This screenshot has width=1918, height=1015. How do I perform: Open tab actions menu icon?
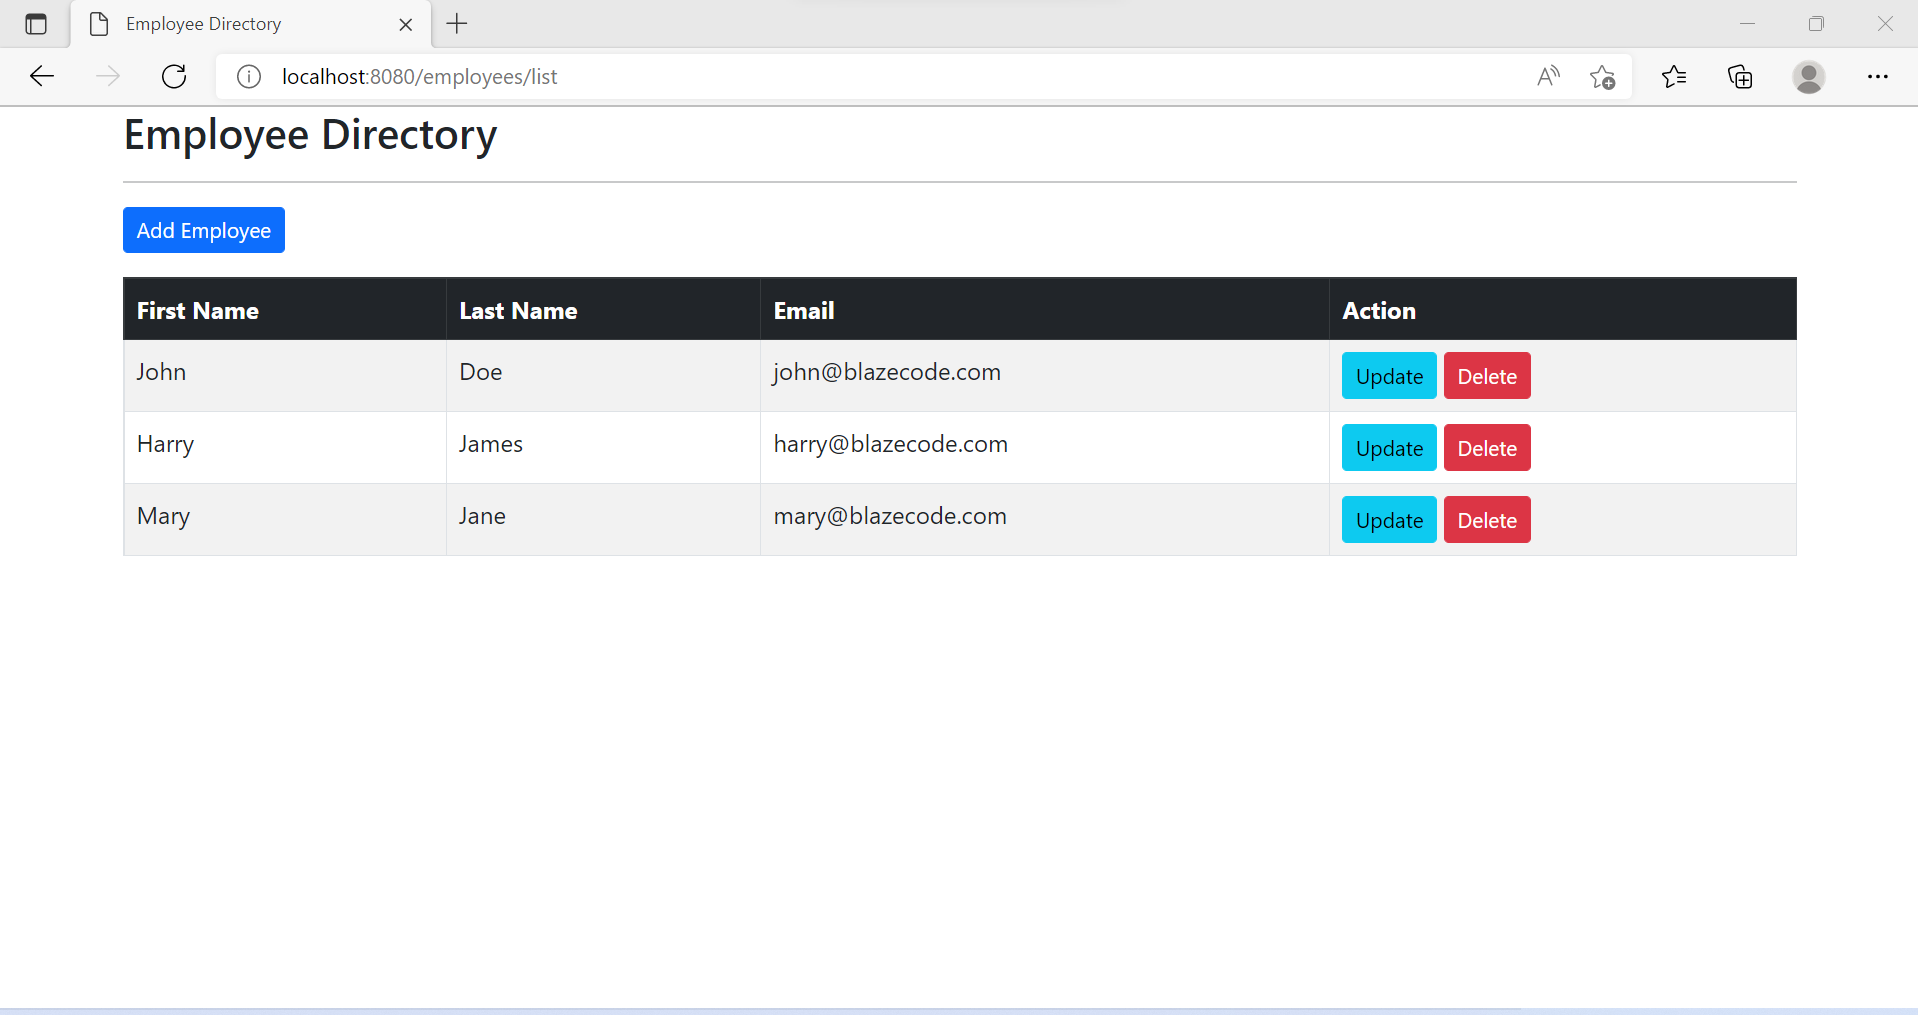pyautogui.click(x=36, y=24)
